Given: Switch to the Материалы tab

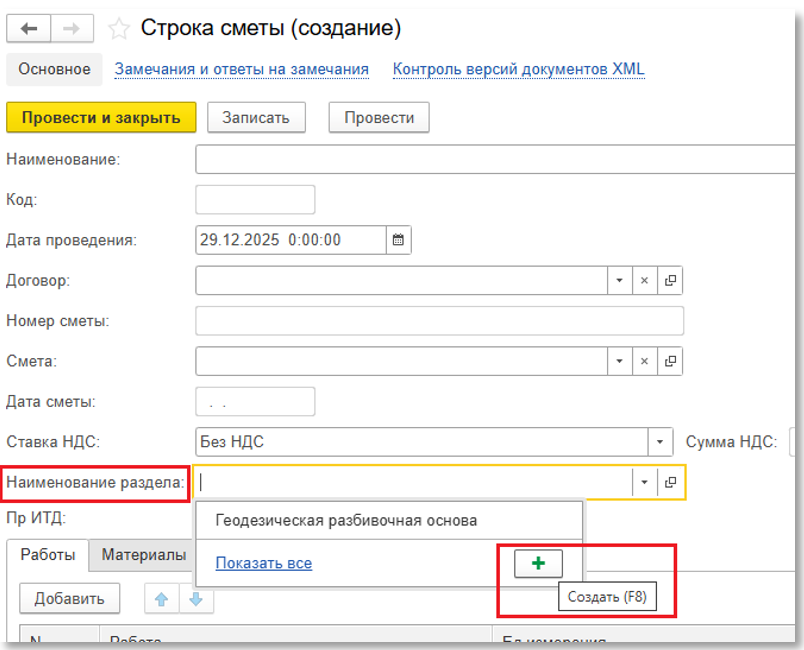Looking at the screenshot, I should click(144, 555).
